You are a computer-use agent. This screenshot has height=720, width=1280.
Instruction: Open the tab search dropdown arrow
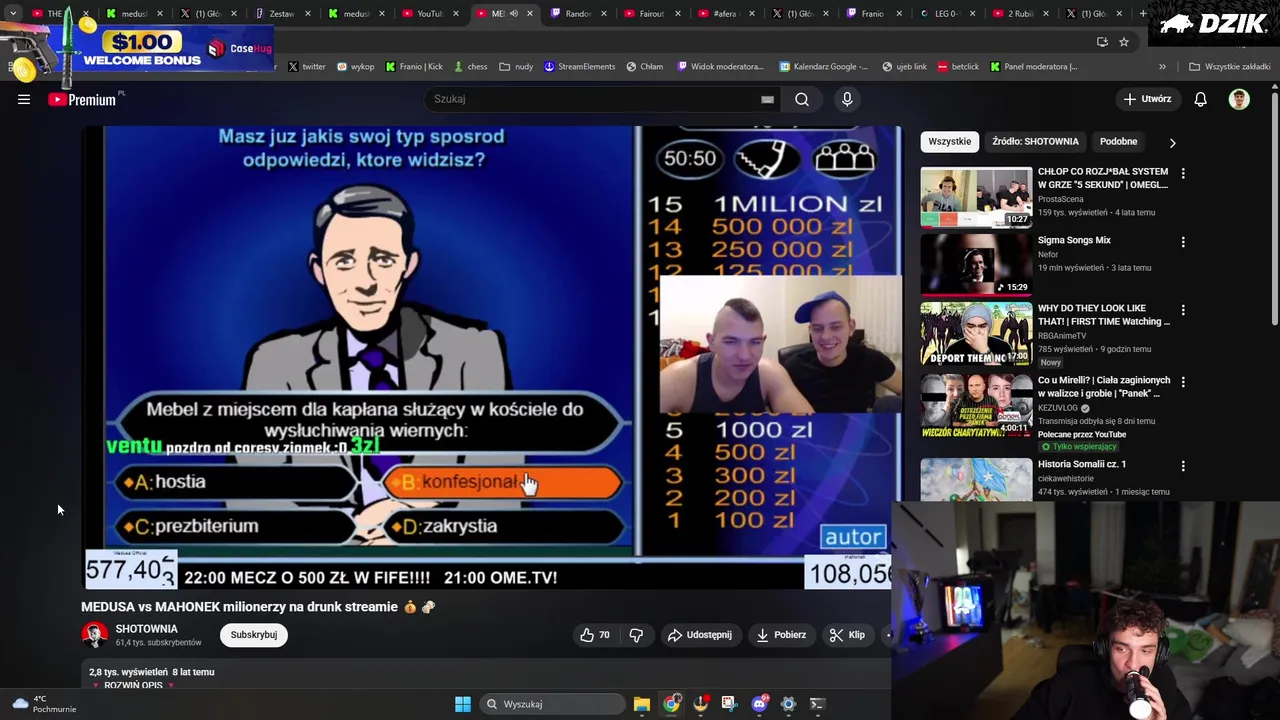[x=13, y=14]
